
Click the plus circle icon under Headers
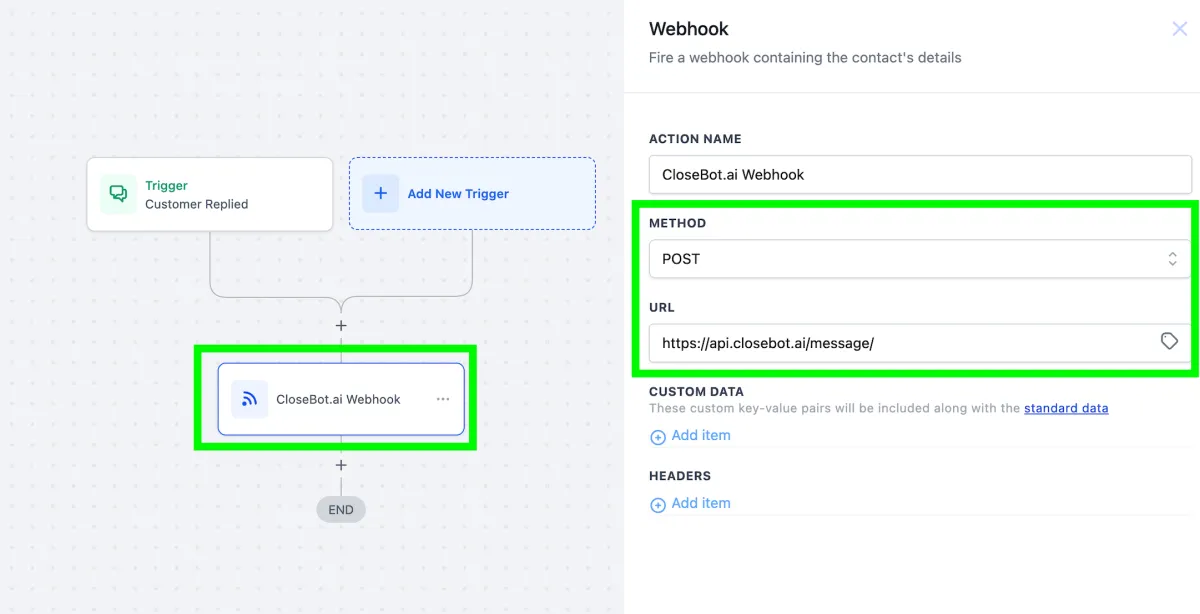point(658,505)
